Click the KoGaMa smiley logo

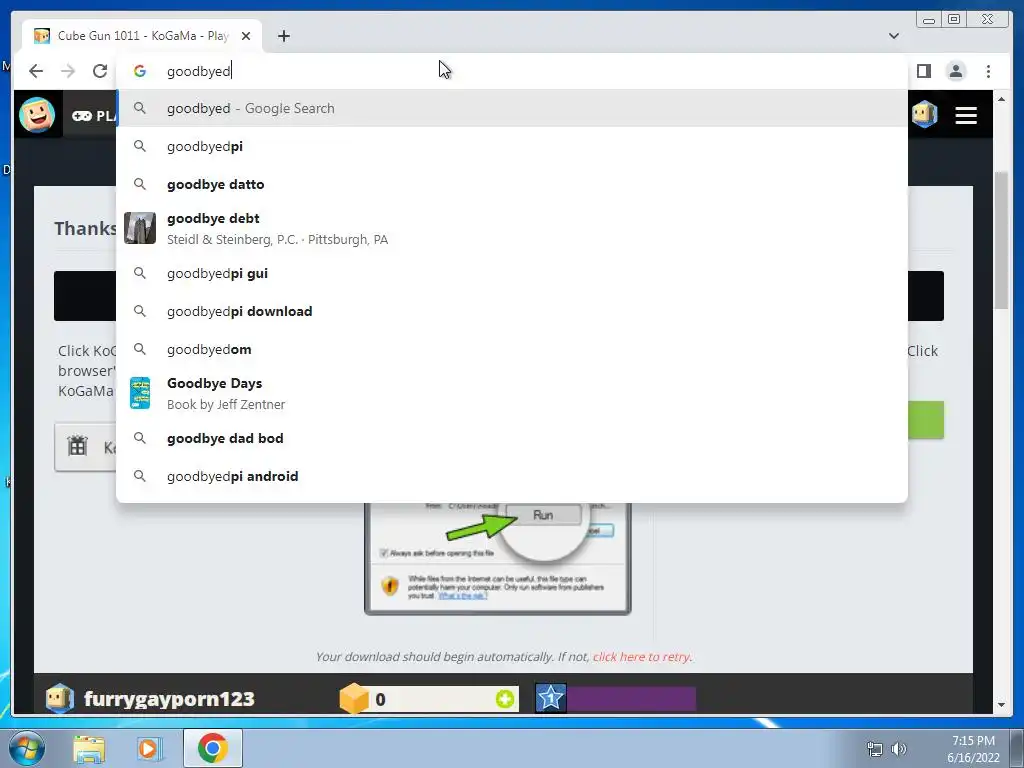(37, 115)
